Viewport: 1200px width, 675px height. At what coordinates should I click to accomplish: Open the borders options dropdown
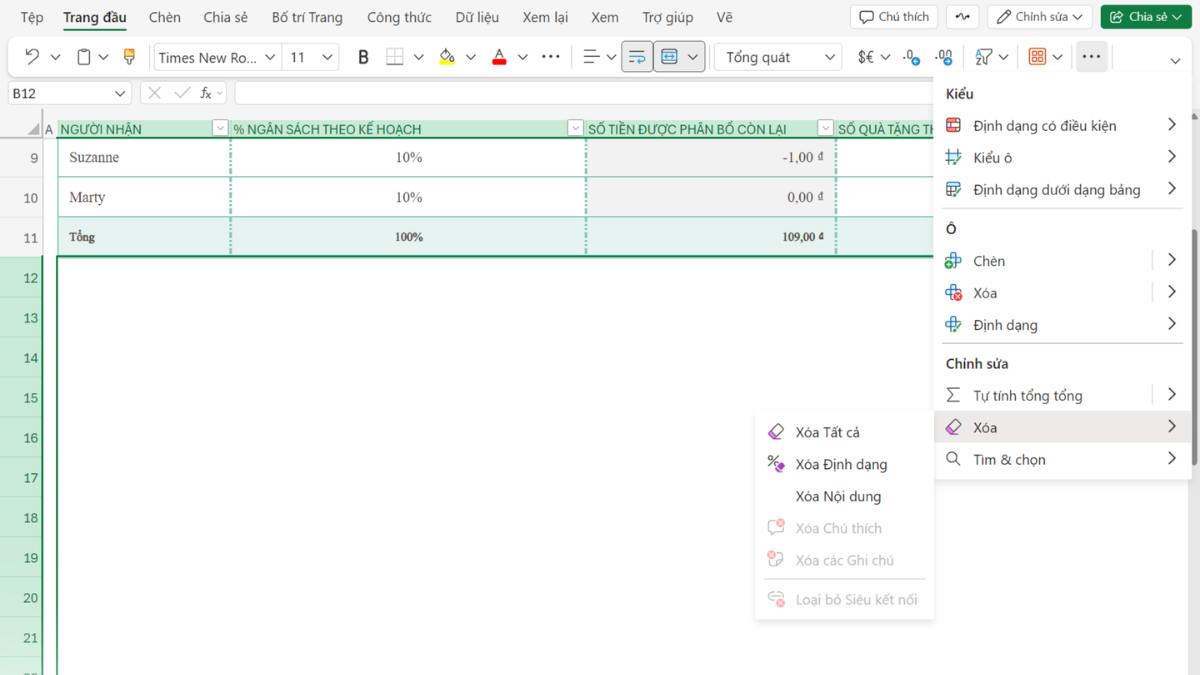[x=418, y=57]
